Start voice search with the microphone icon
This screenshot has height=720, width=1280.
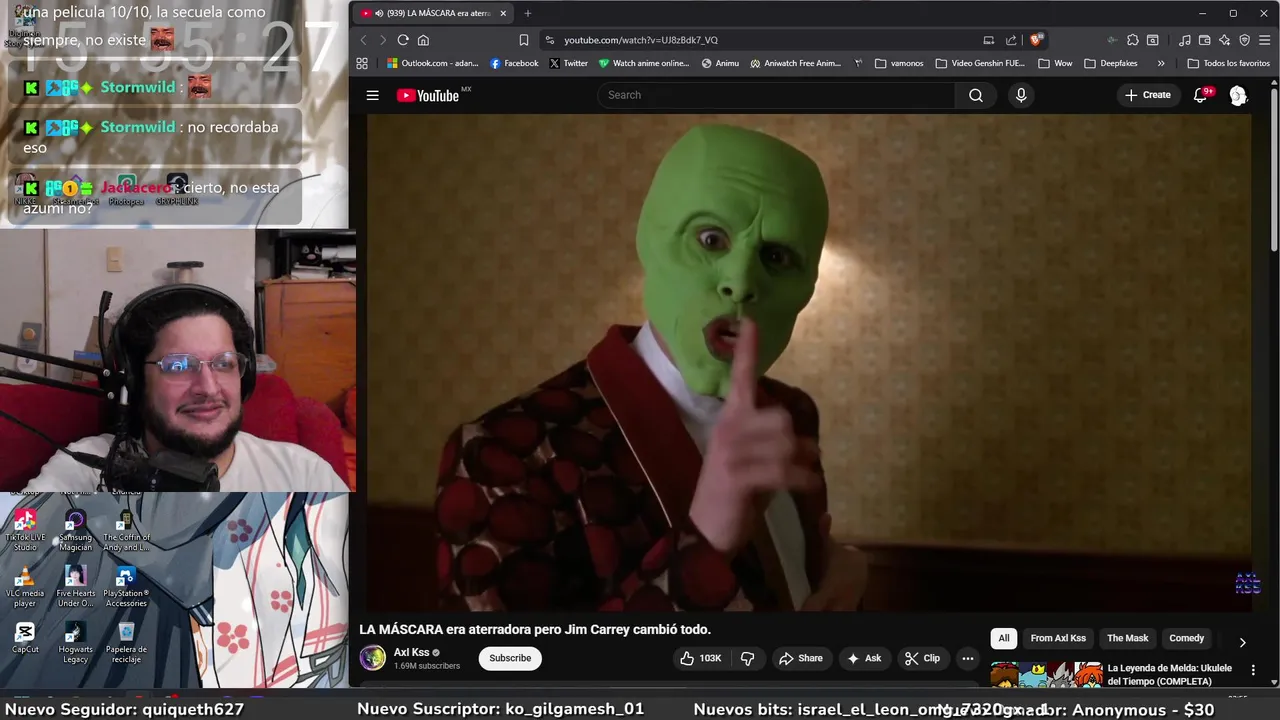[1021, 95]
